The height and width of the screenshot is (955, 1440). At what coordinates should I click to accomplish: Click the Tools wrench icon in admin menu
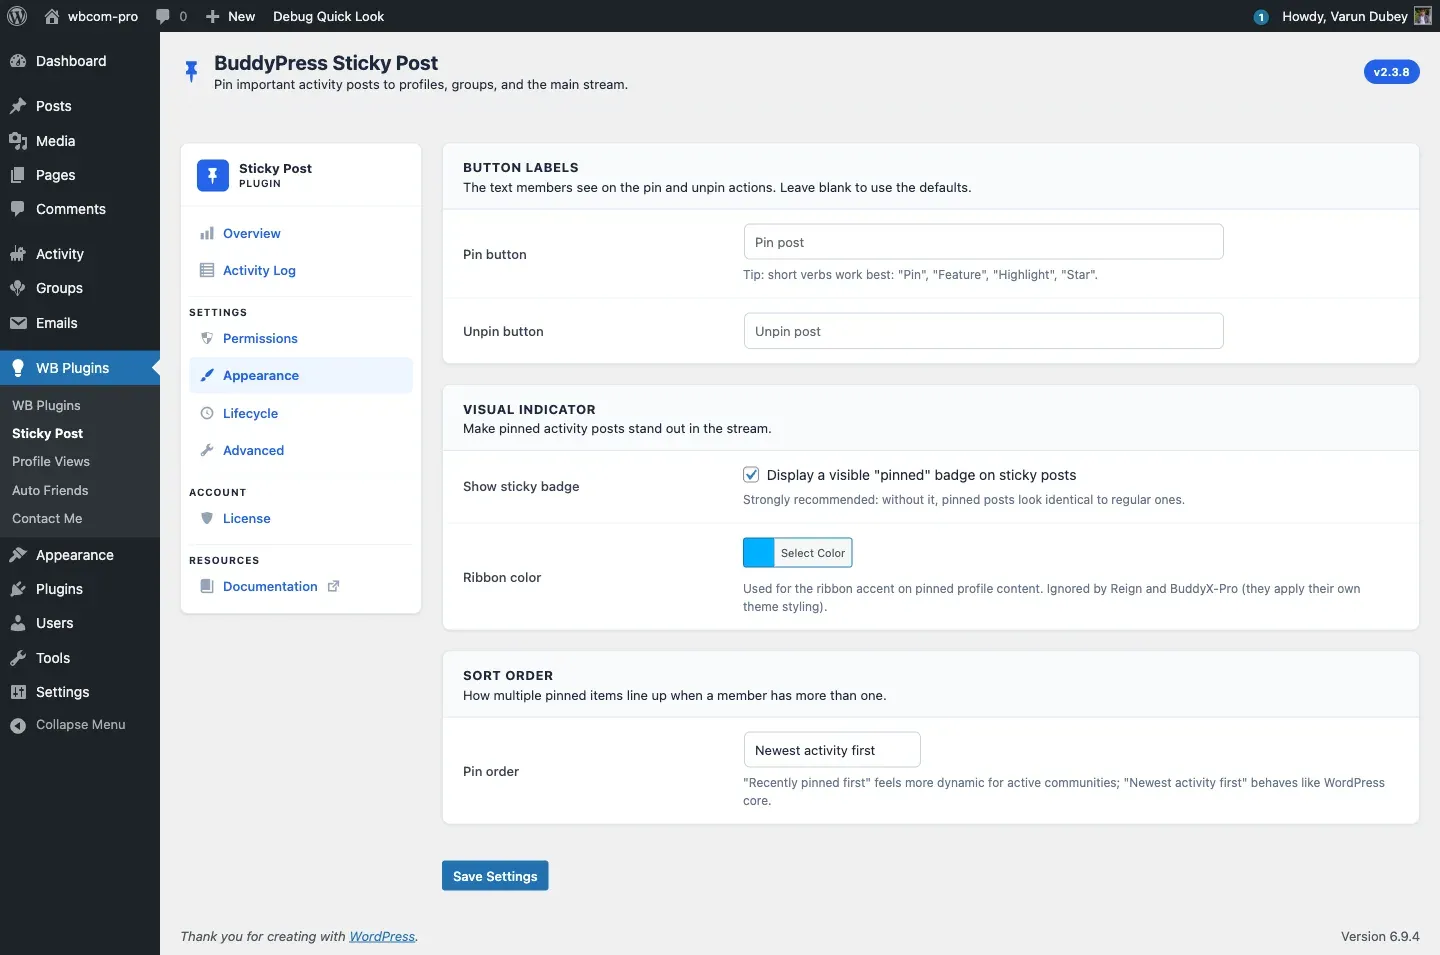click(x=18, y=658)
